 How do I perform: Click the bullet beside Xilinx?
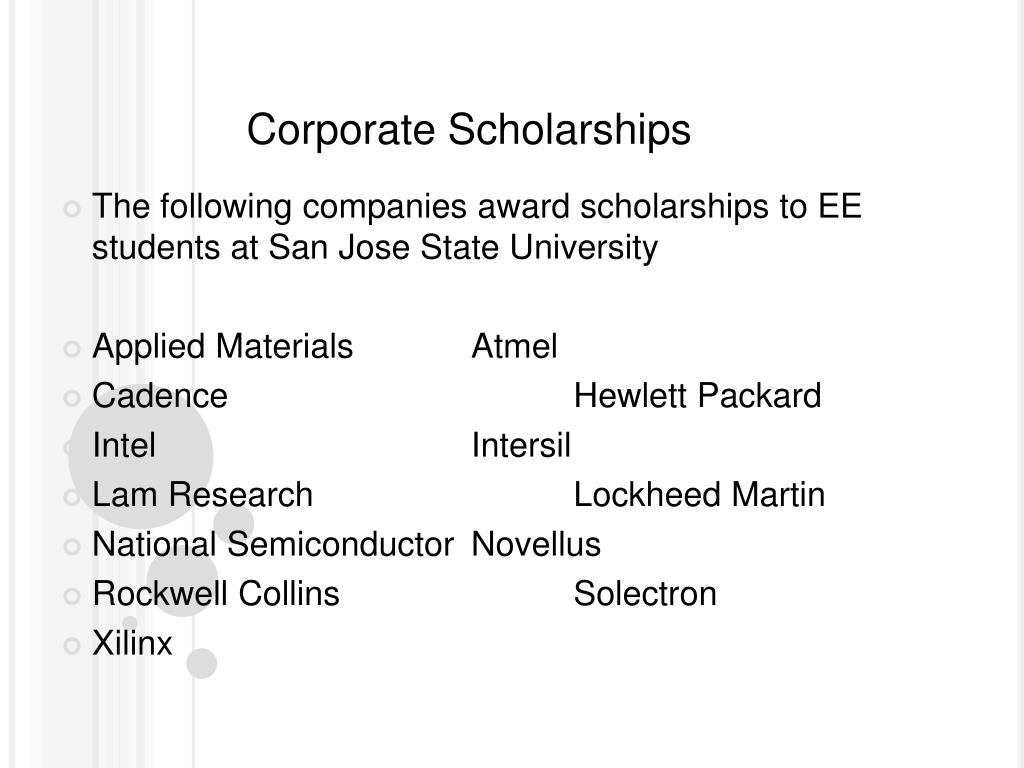[72, 646]
